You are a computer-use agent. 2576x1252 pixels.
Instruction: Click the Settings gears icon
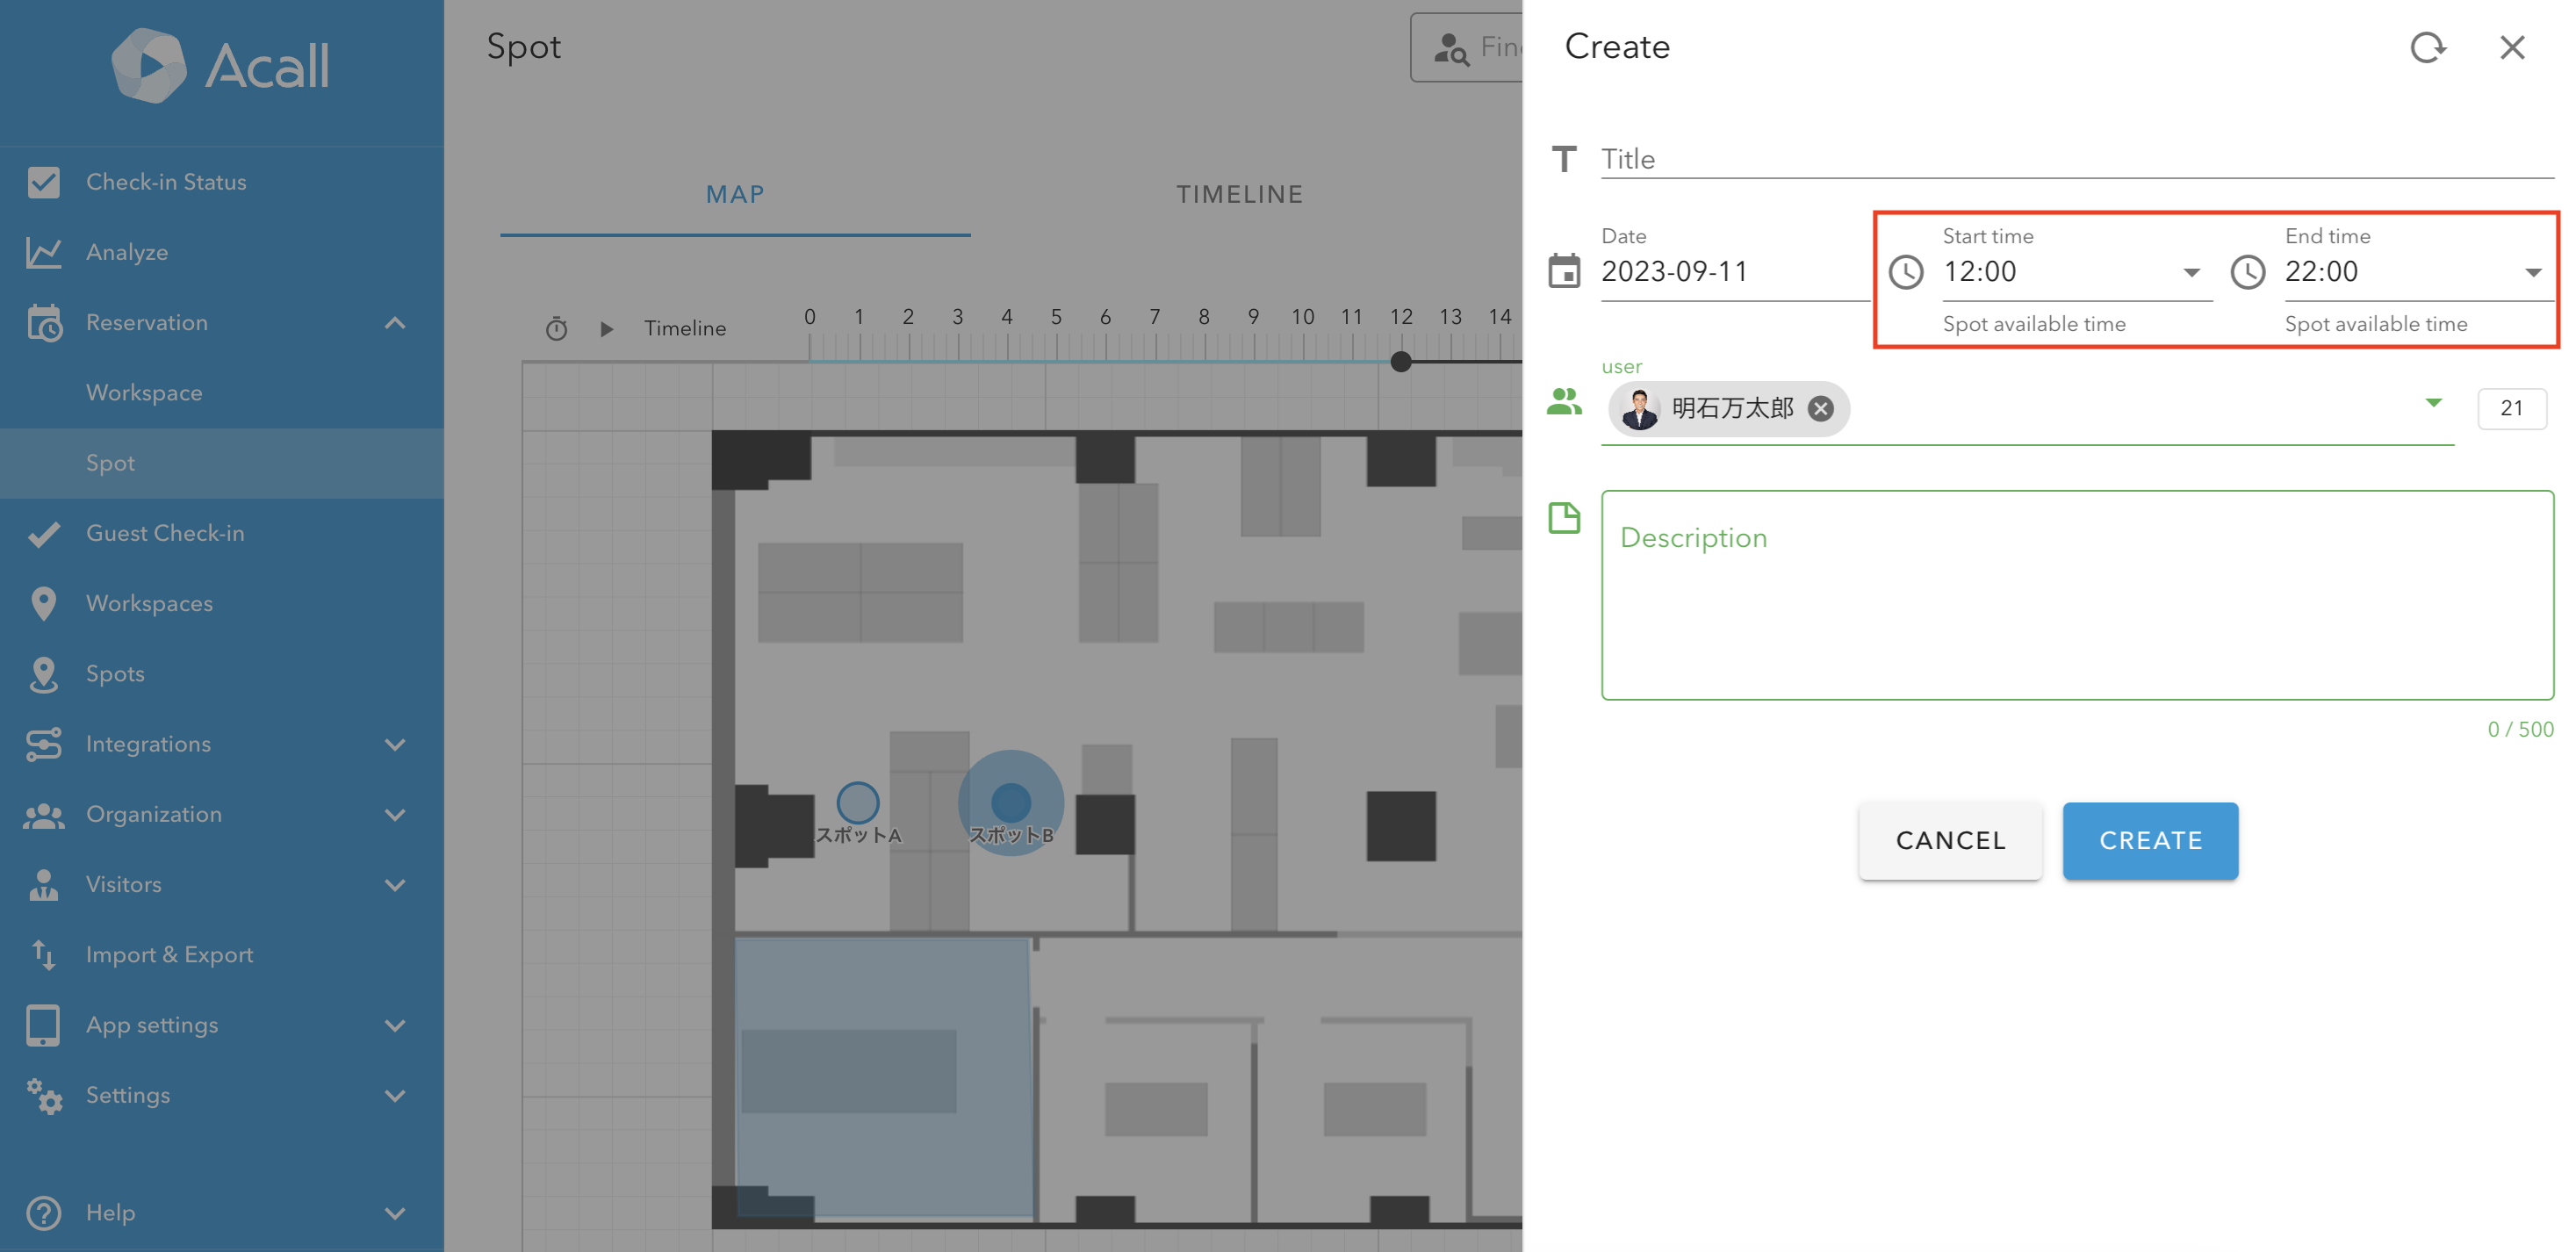[43, 1096]
